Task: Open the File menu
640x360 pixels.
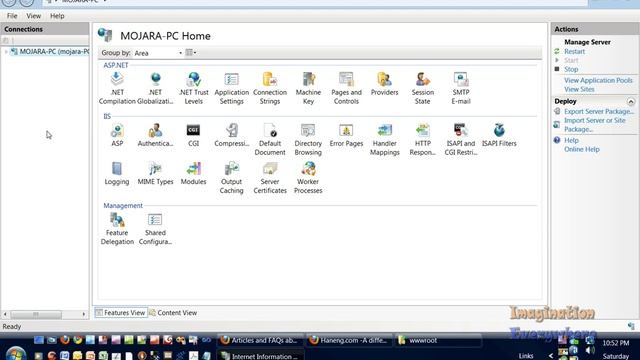Action: click(x=12, y=16)
